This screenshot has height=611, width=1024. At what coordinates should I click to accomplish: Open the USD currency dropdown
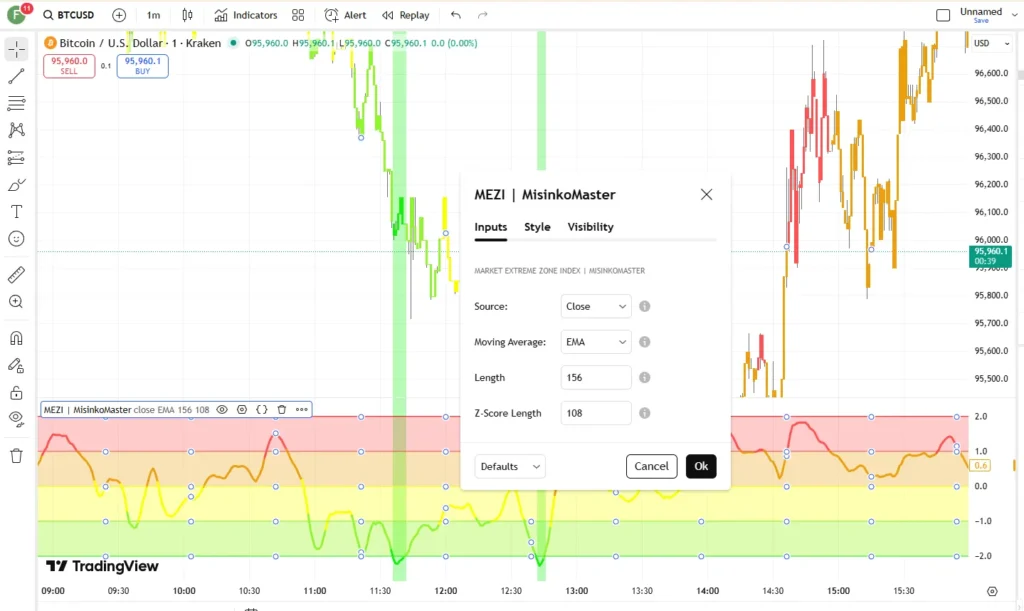tap(991, 43)
